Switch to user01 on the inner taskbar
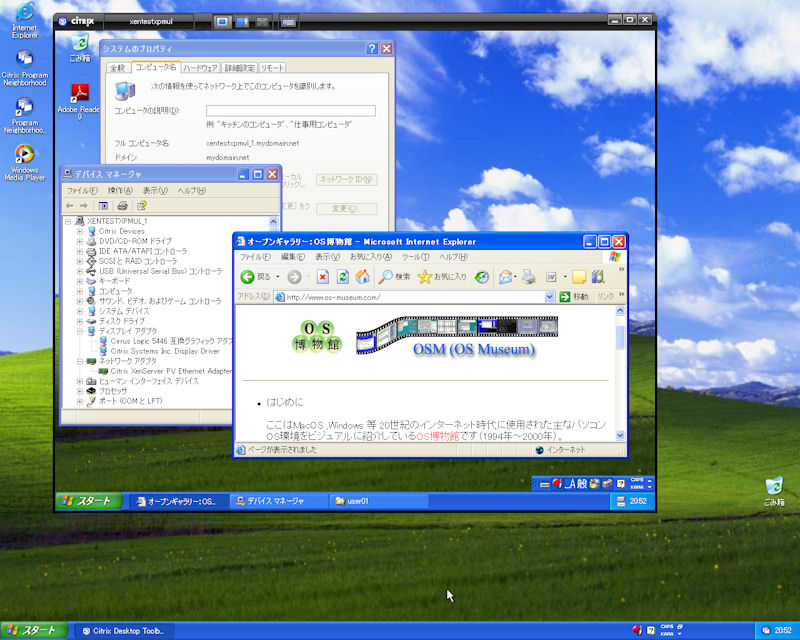This screenshot has width=800, height=640. (x=379, y=501)
